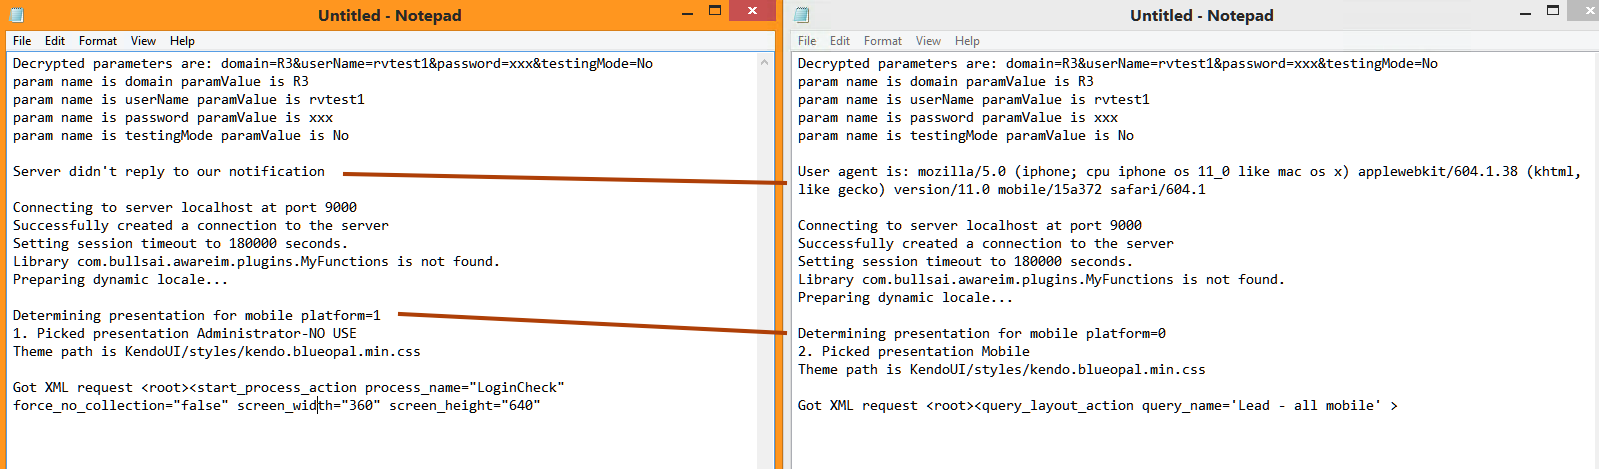
Task: Click the left Notepad title bar text
Action: point(390,15)
